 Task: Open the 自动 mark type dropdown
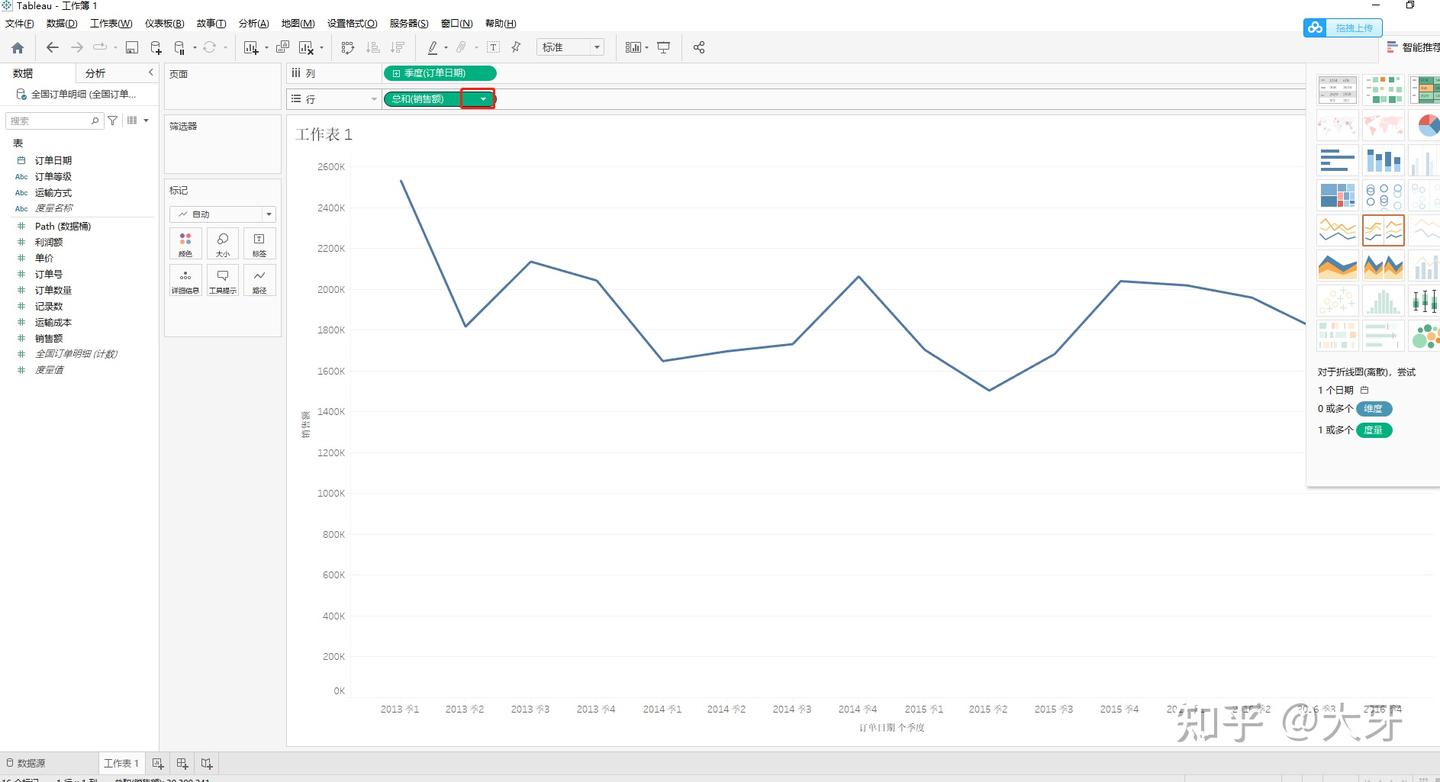pyautogui.click(x=222, y=214)
